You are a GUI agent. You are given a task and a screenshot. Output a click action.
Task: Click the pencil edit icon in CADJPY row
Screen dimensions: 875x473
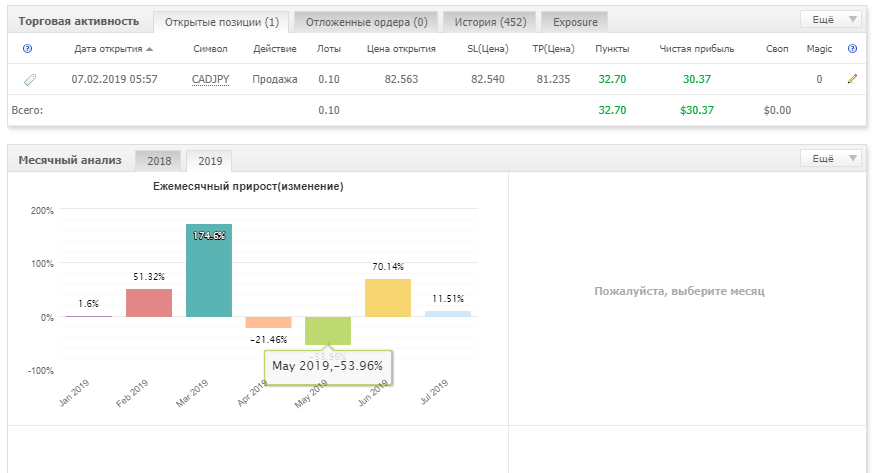[x=852, y=79]
